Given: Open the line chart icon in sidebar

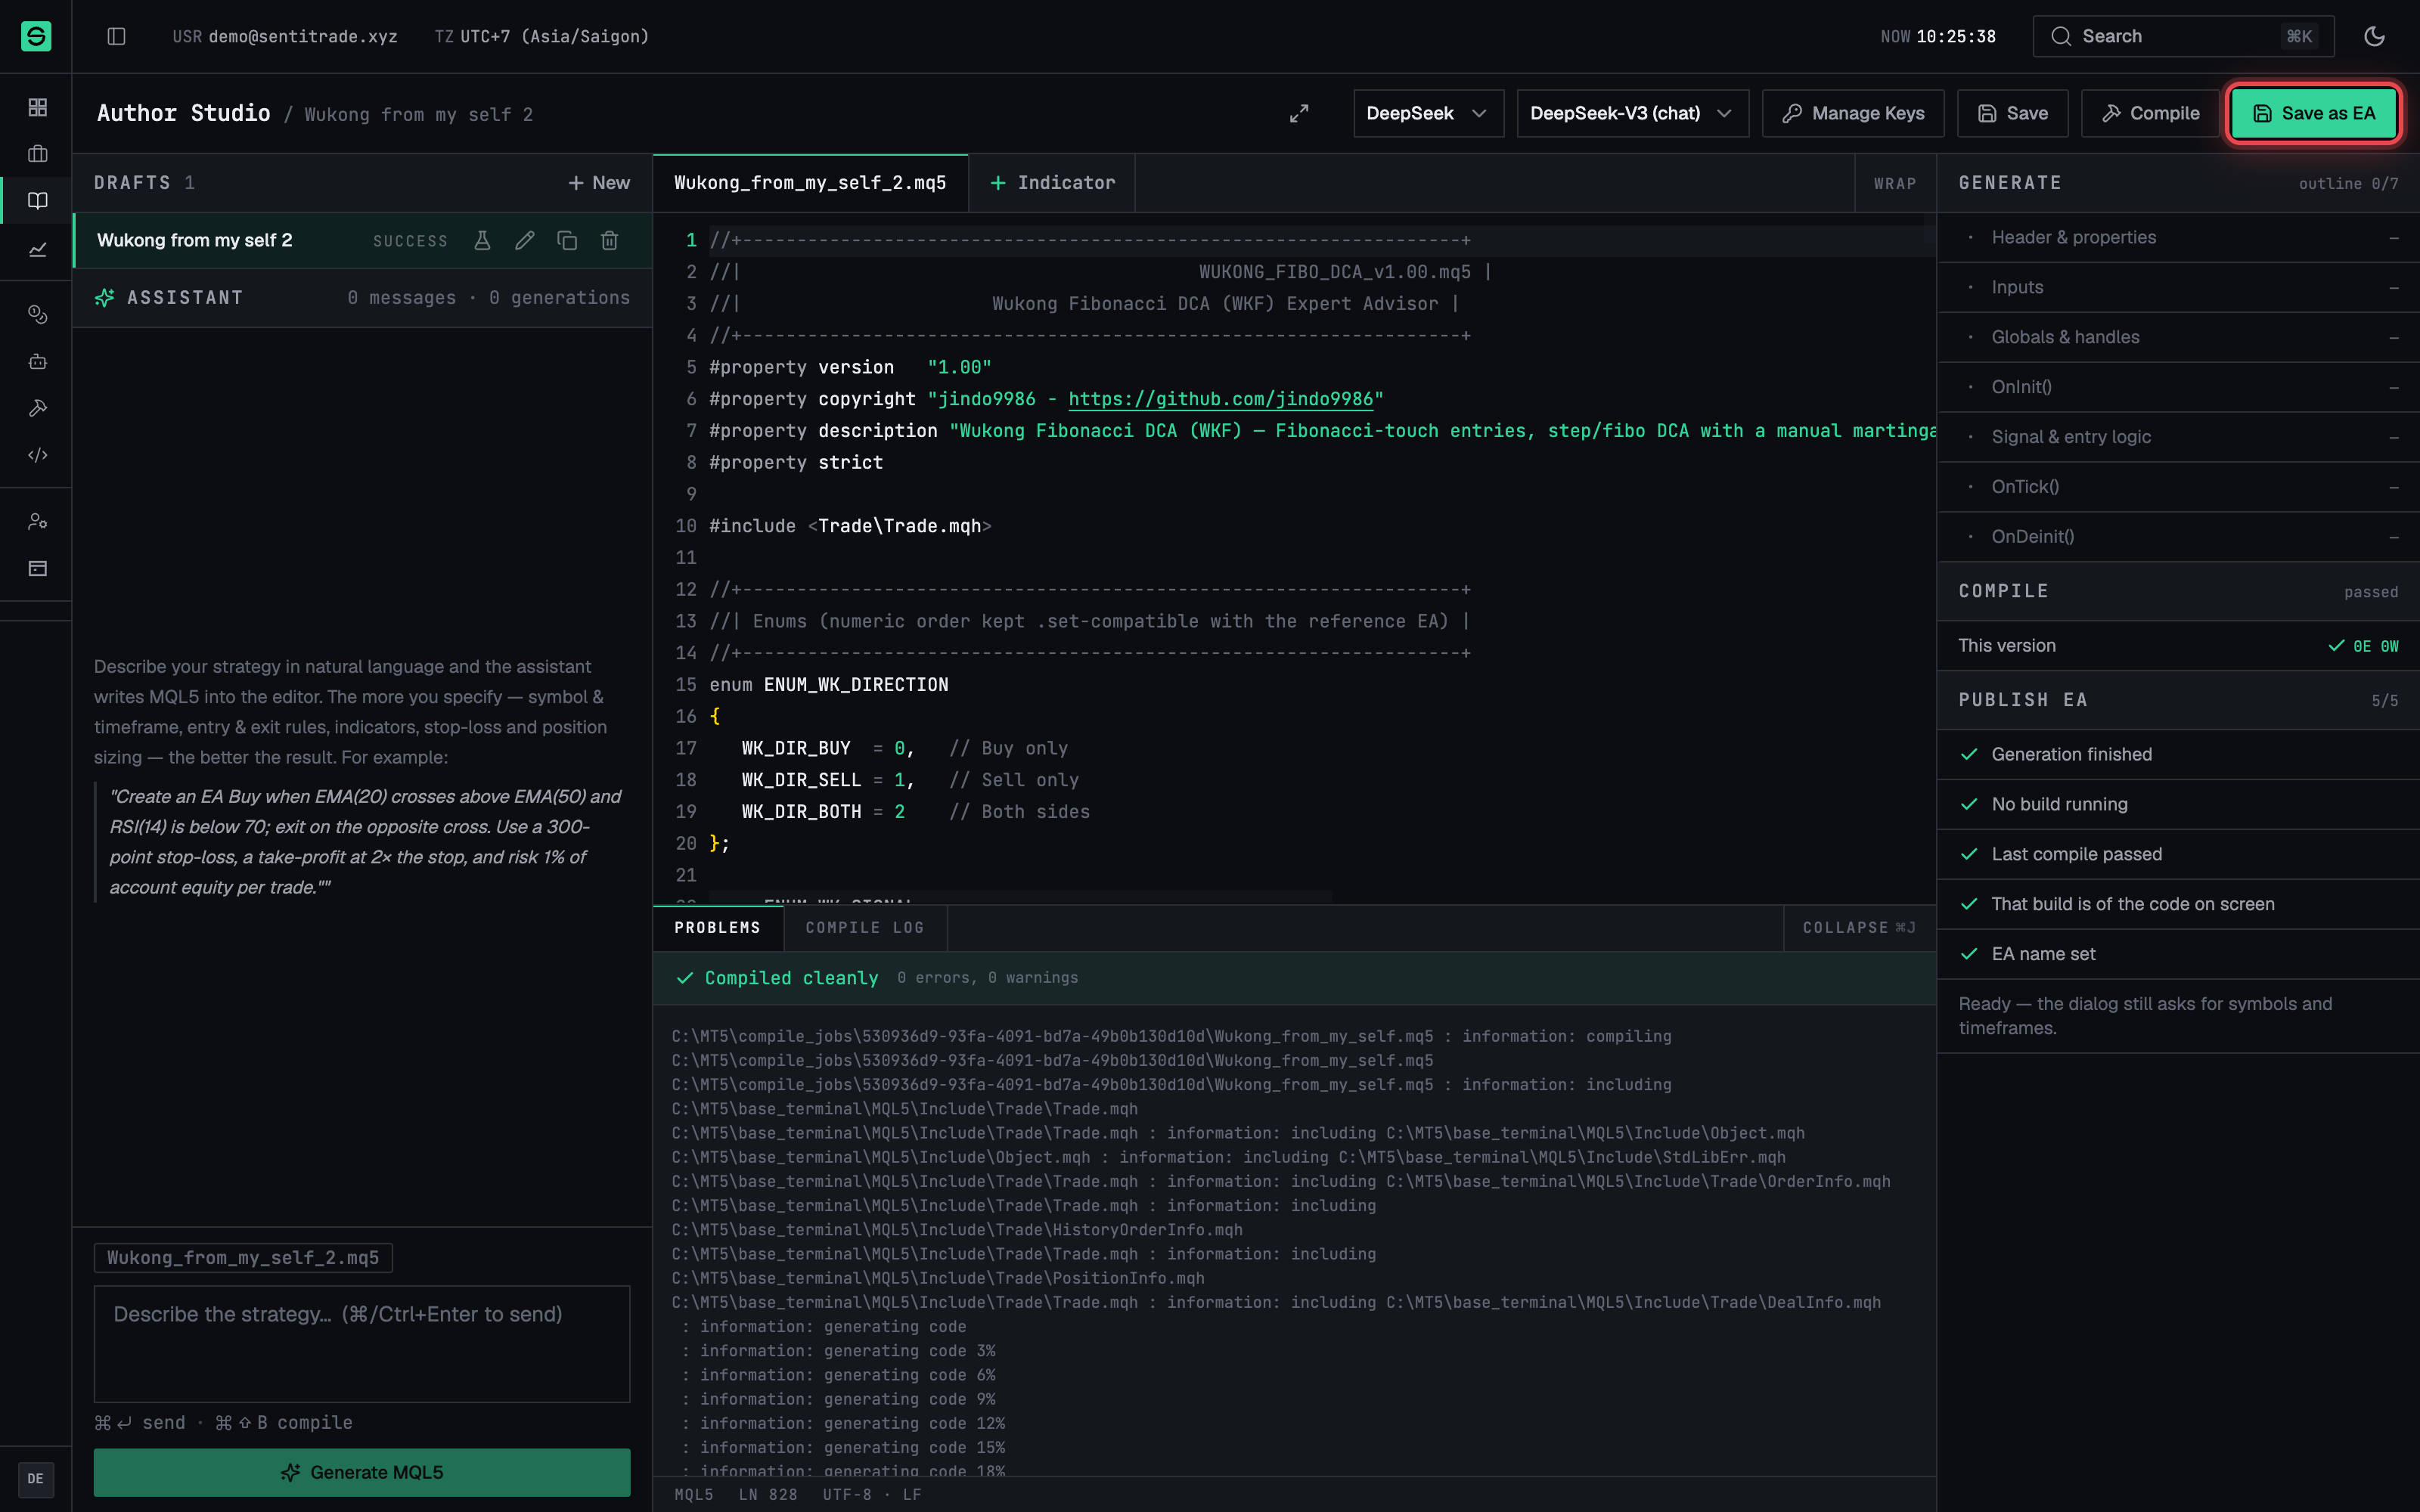Looking at the screenshot, I should (37, 249).
